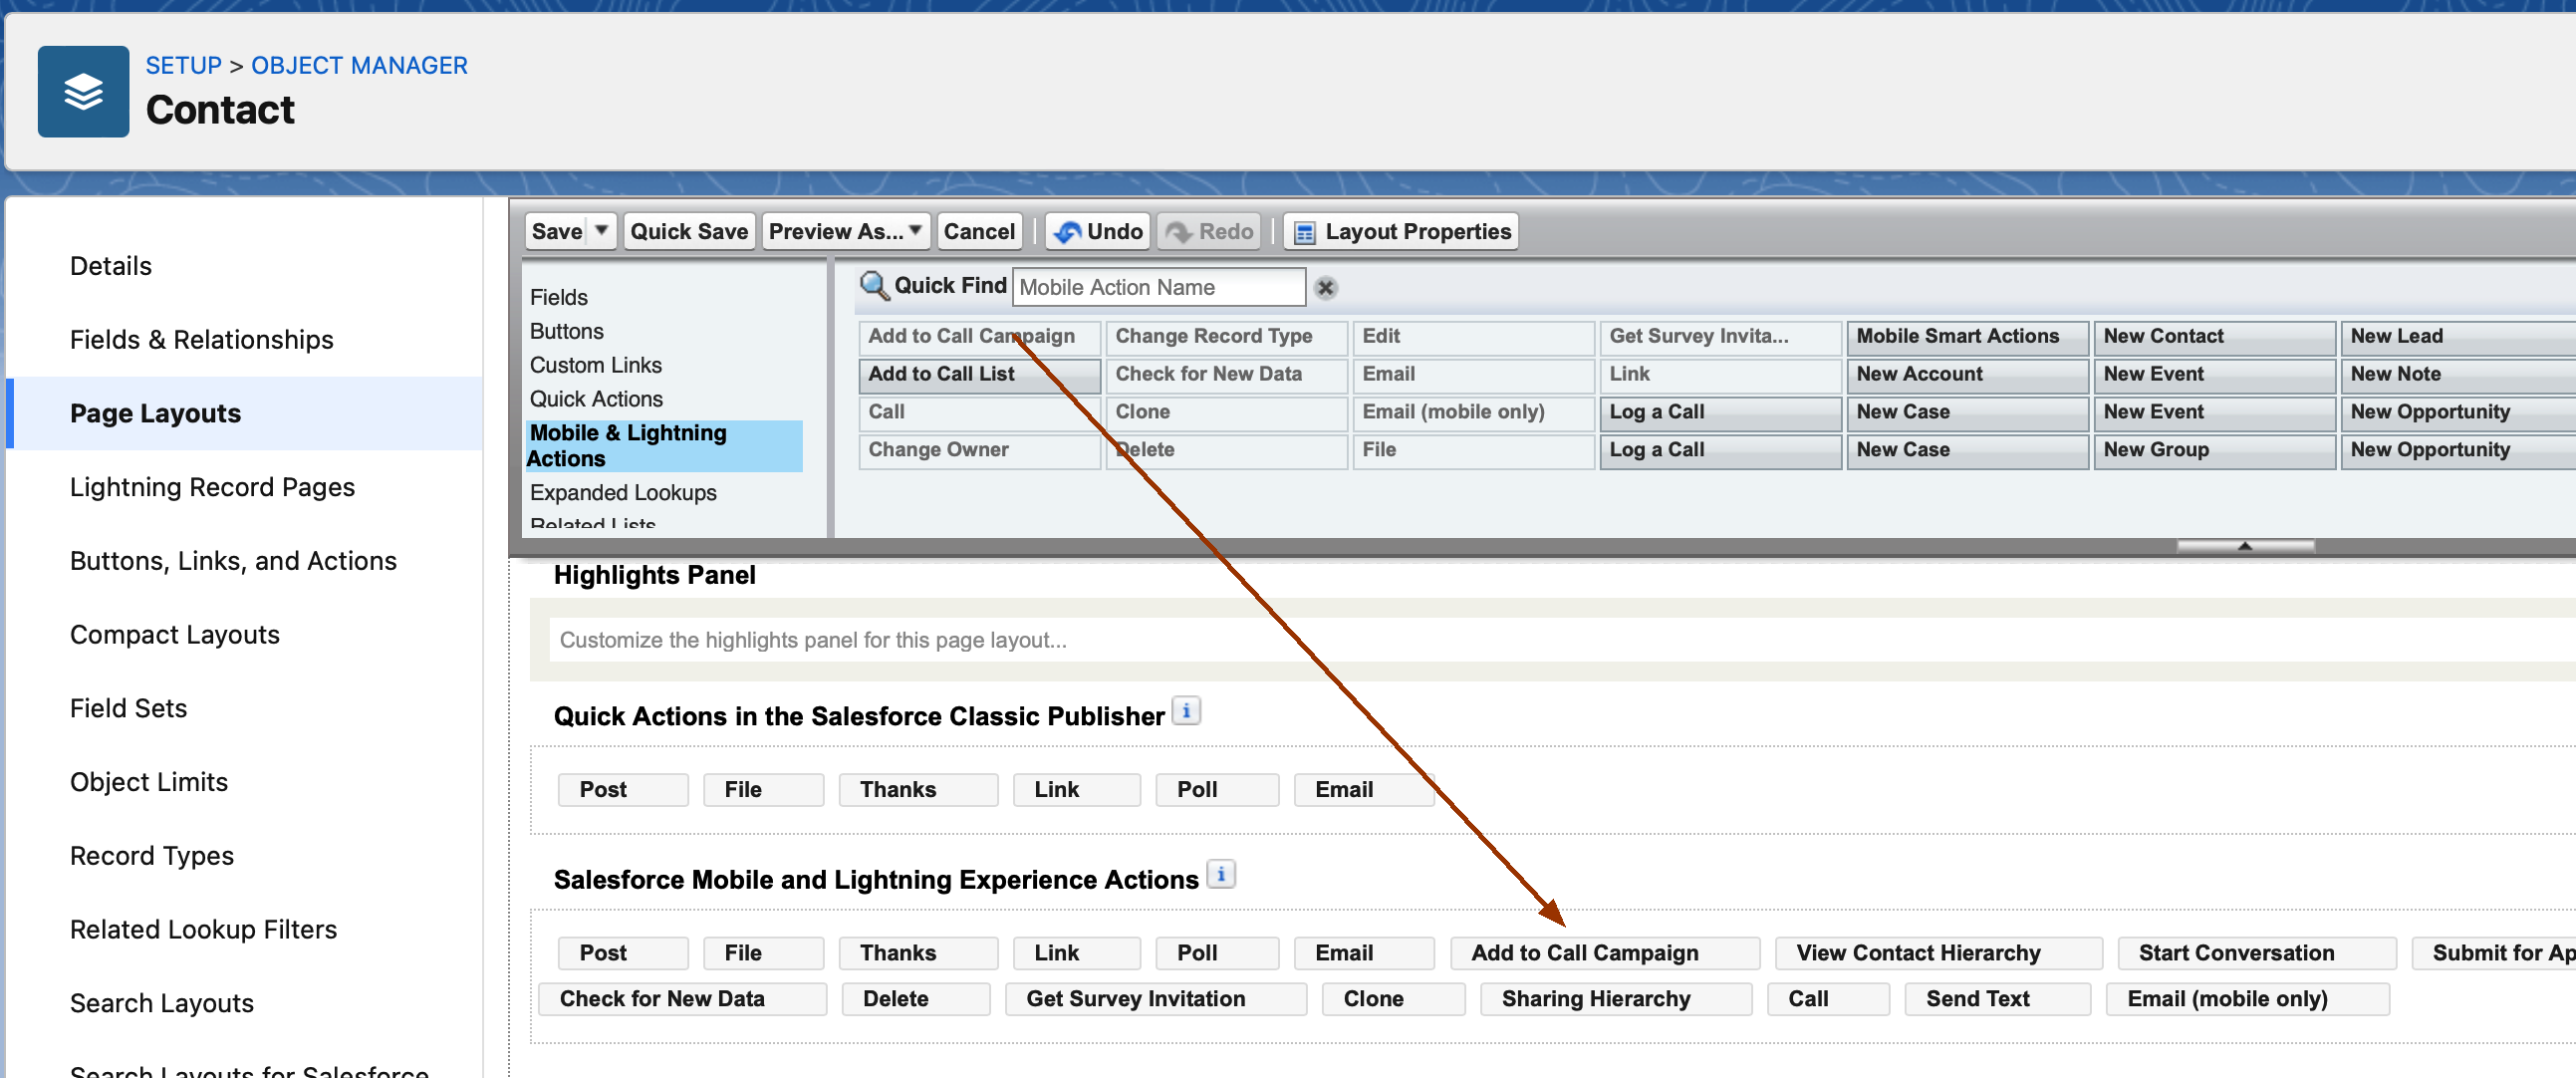Select Get Survey Invita... palette item

1721,337
